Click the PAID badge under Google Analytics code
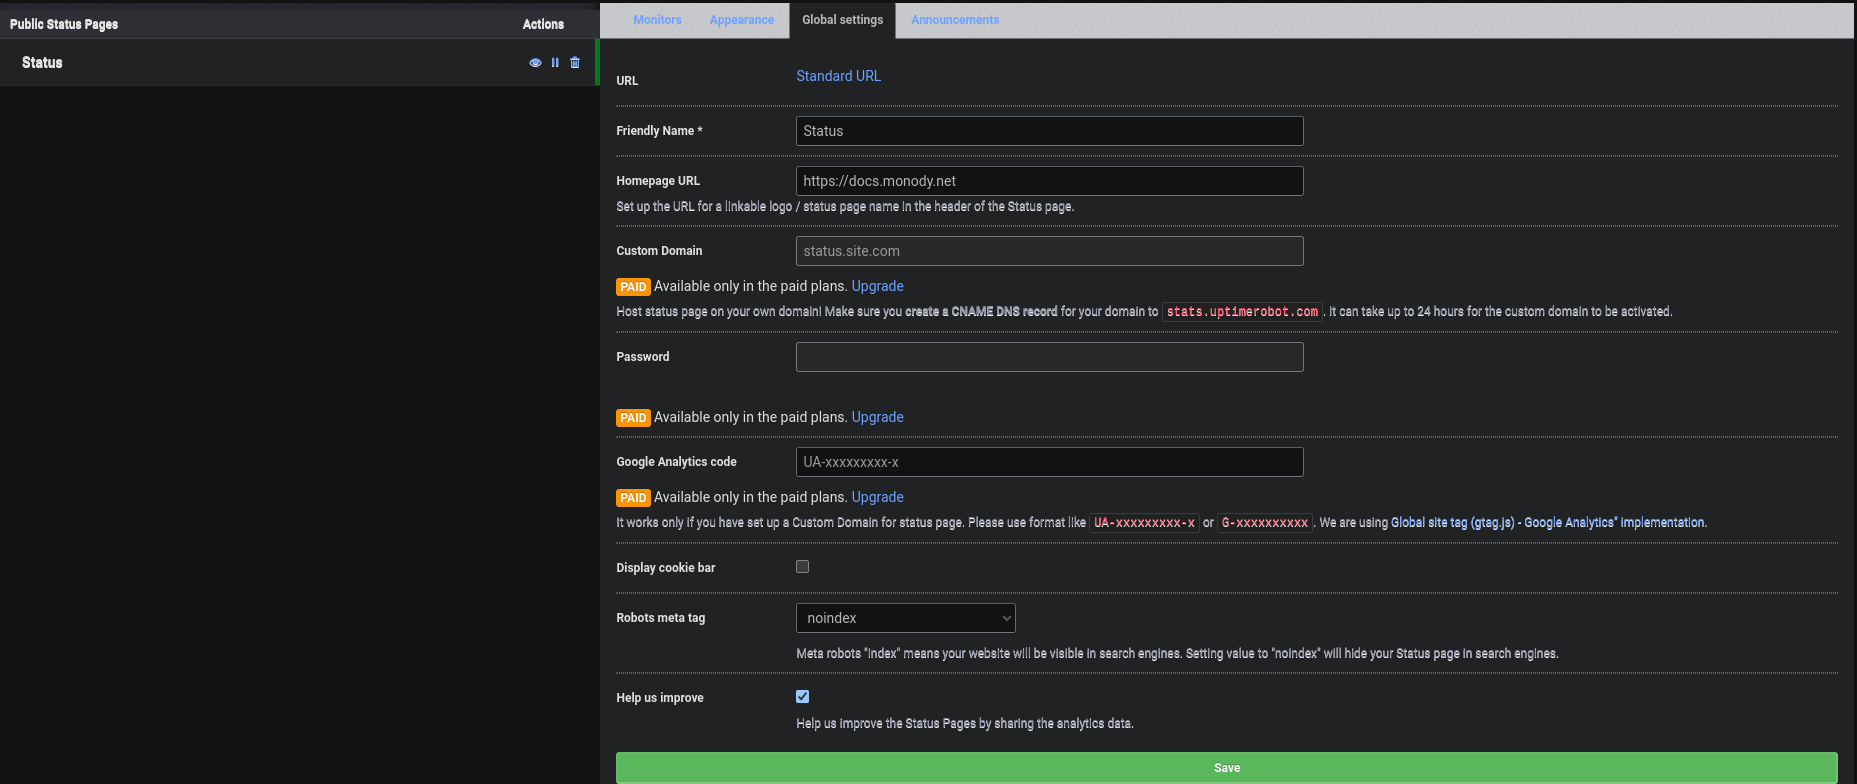 [633, 498]
